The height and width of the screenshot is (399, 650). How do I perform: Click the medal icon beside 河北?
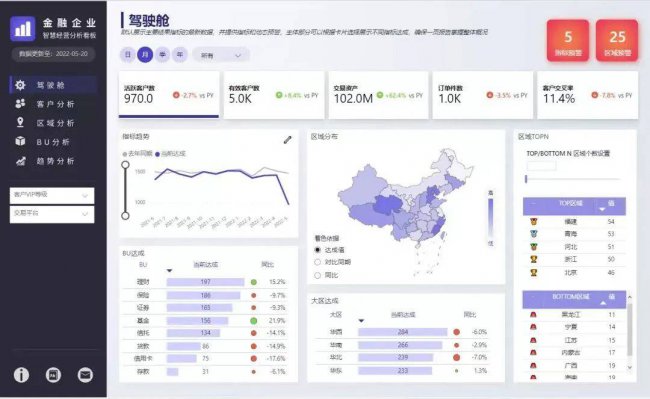[x=534, y=247]
